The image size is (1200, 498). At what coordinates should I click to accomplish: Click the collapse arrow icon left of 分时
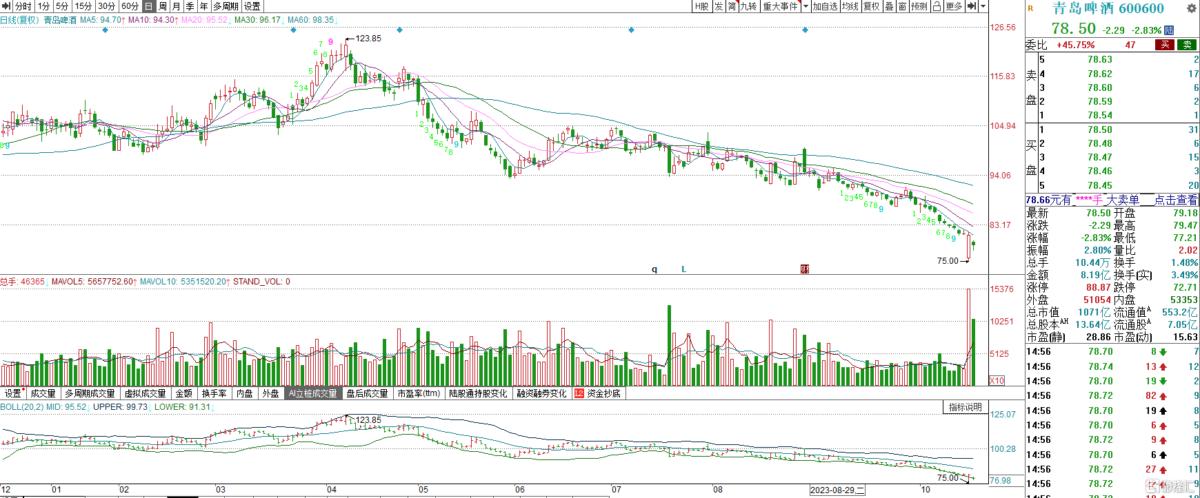click(x=6, y=6)
